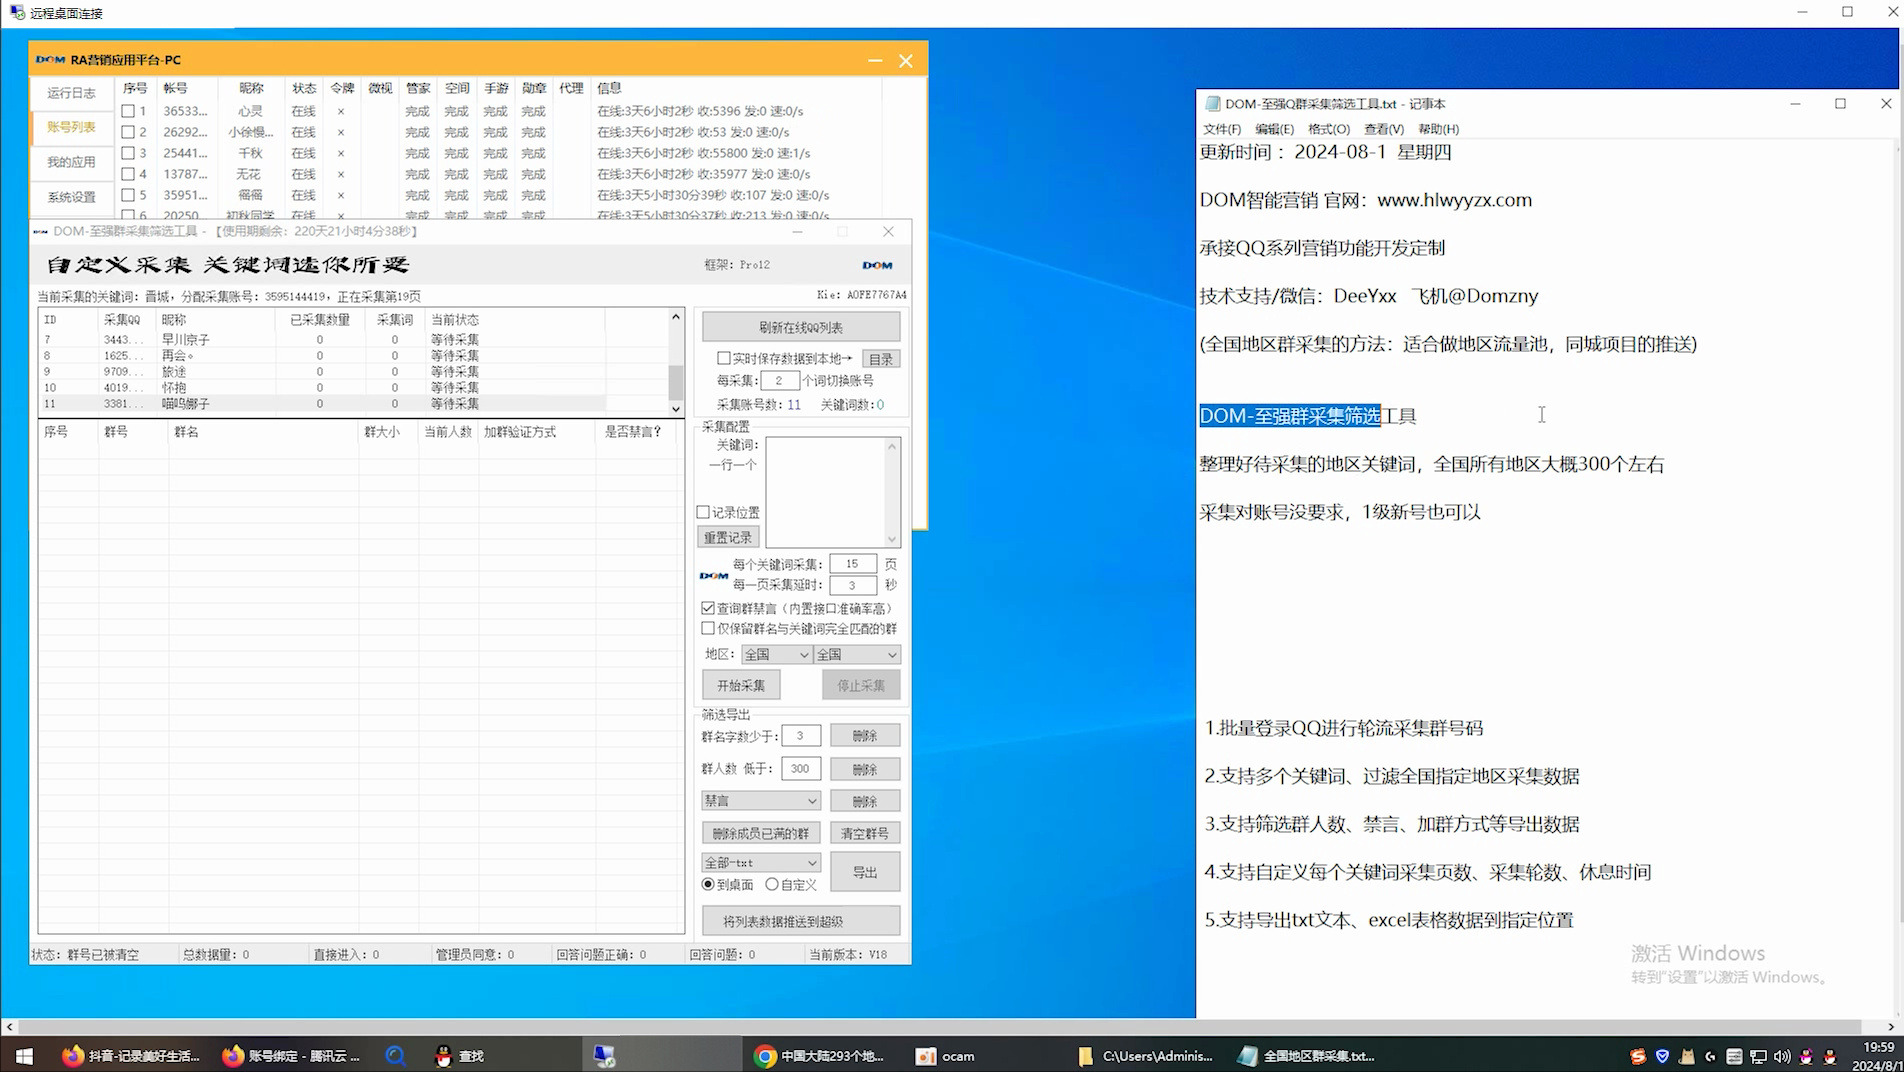The image size is (1904, 1072).
Task: Click the shield security tray icon
Action: 1662,1056
